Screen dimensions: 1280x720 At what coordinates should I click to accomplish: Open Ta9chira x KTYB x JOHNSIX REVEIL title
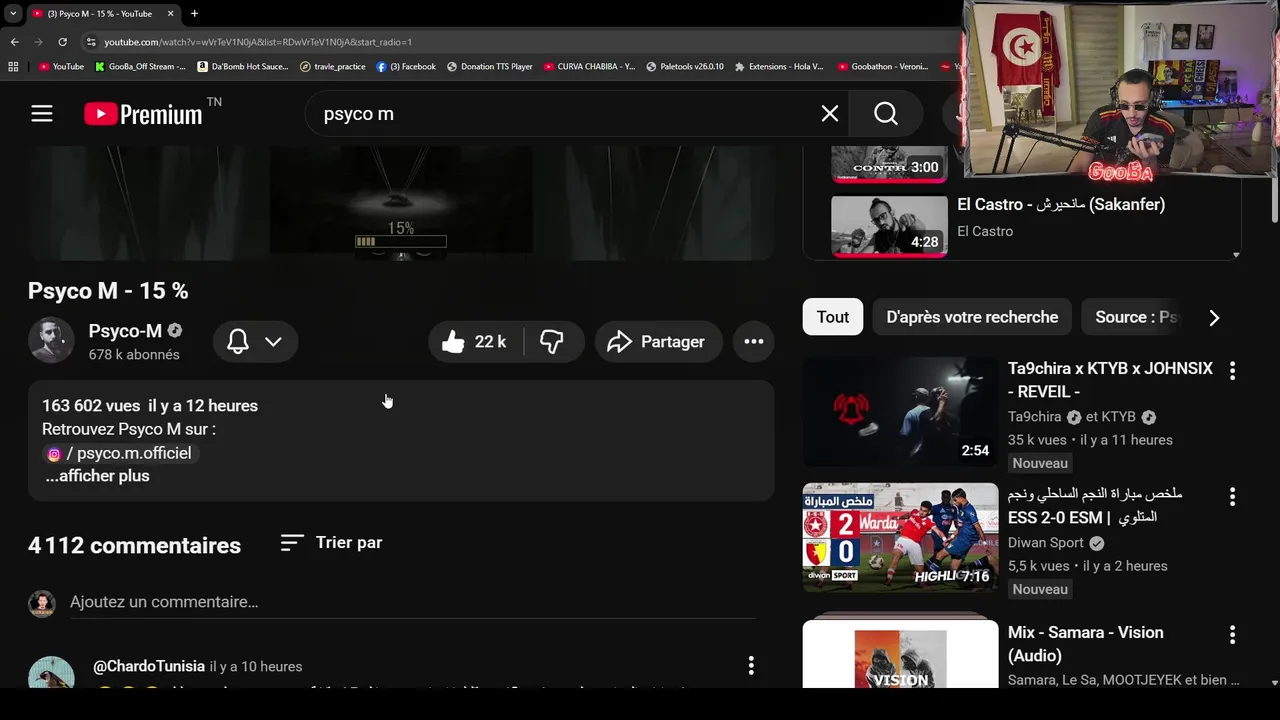click(x=1110, y=380)
